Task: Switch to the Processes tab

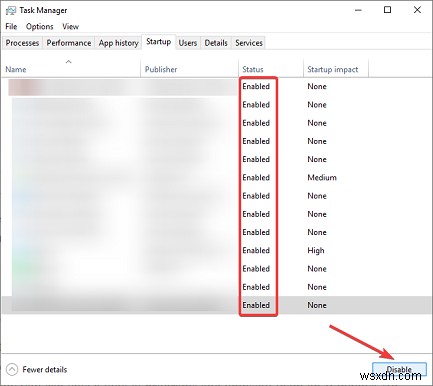Action: (x=22, y=43)
